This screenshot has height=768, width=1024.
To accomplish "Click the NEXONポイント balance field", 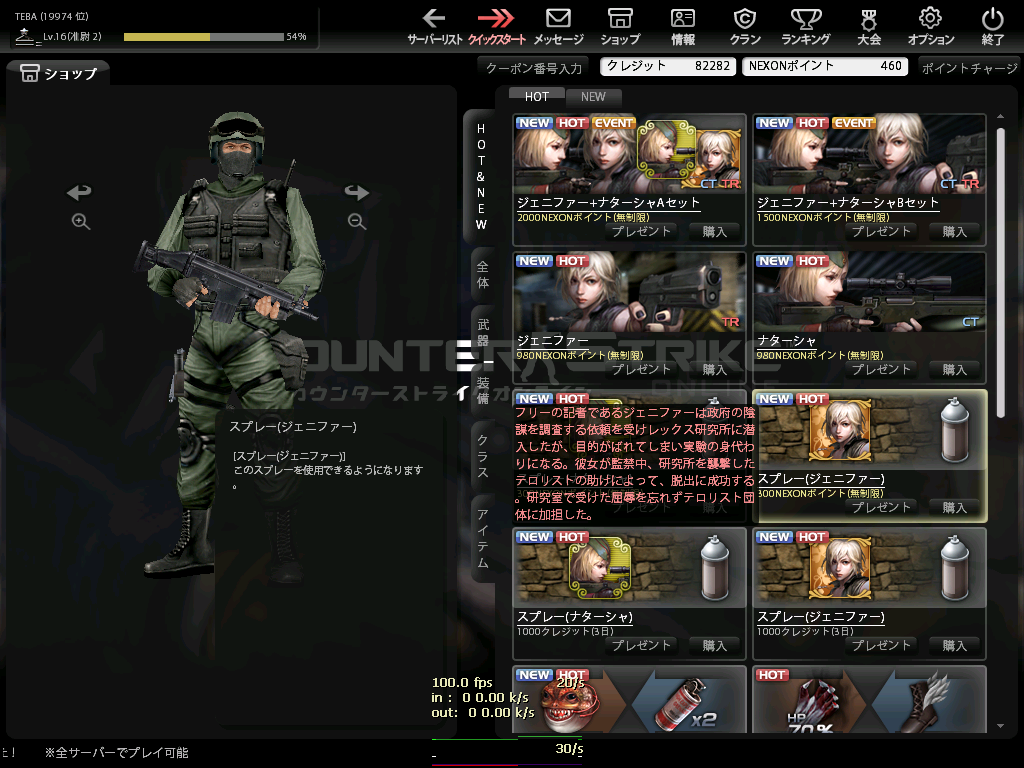I will [825, 66].
